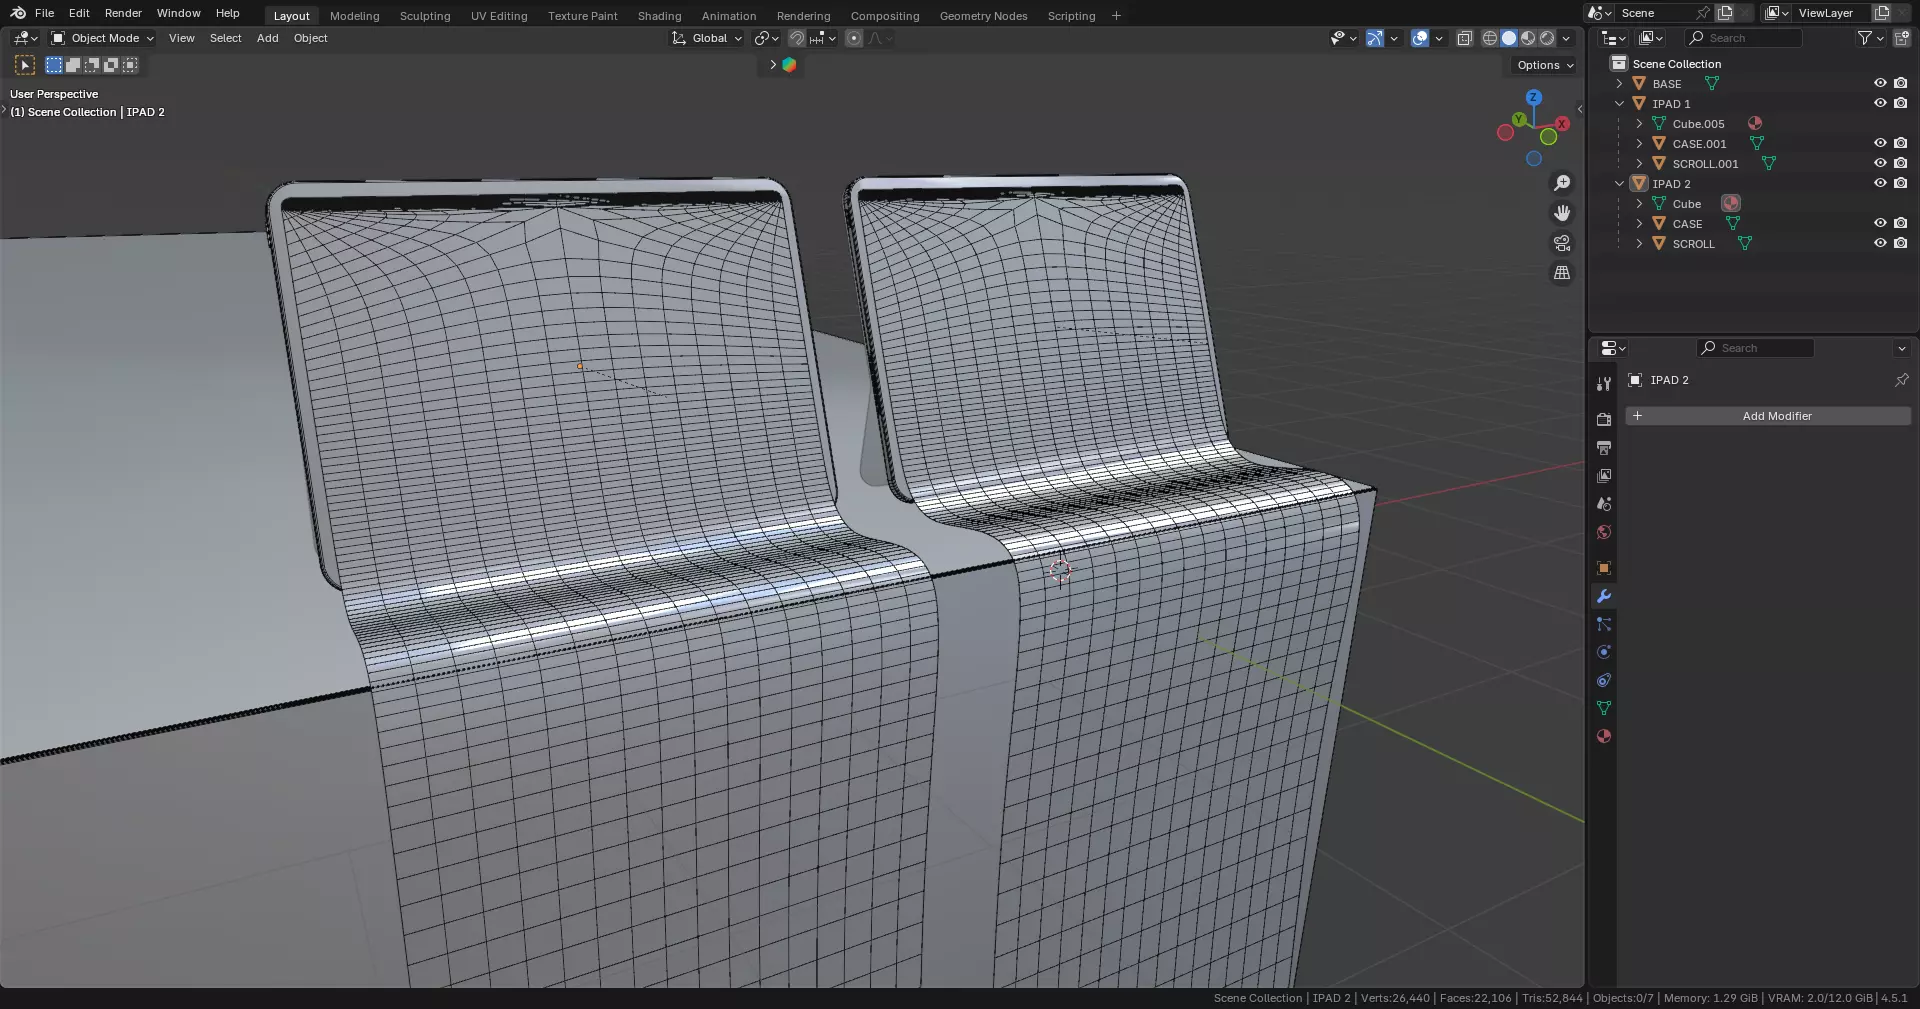Open the View Layer properties tab

(x=1604, y=476)
